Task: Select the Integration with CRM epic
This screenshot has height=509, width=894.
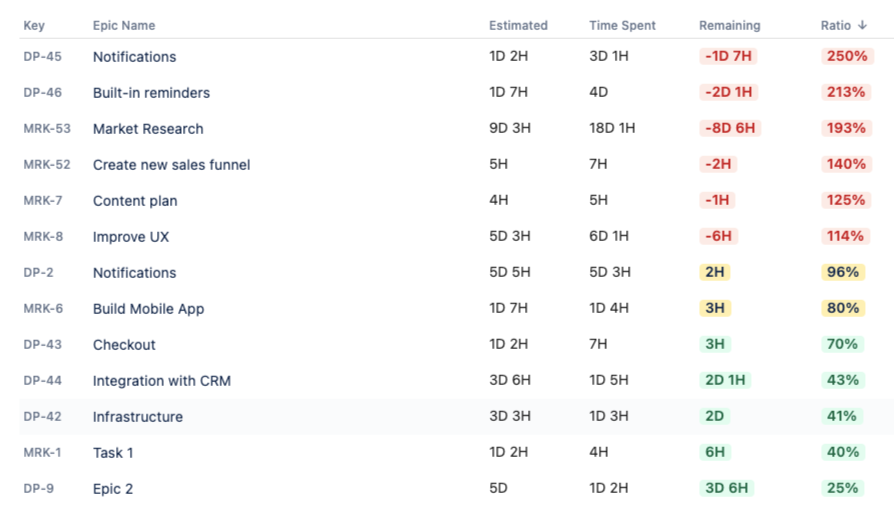Action: [x=162, y=381]
